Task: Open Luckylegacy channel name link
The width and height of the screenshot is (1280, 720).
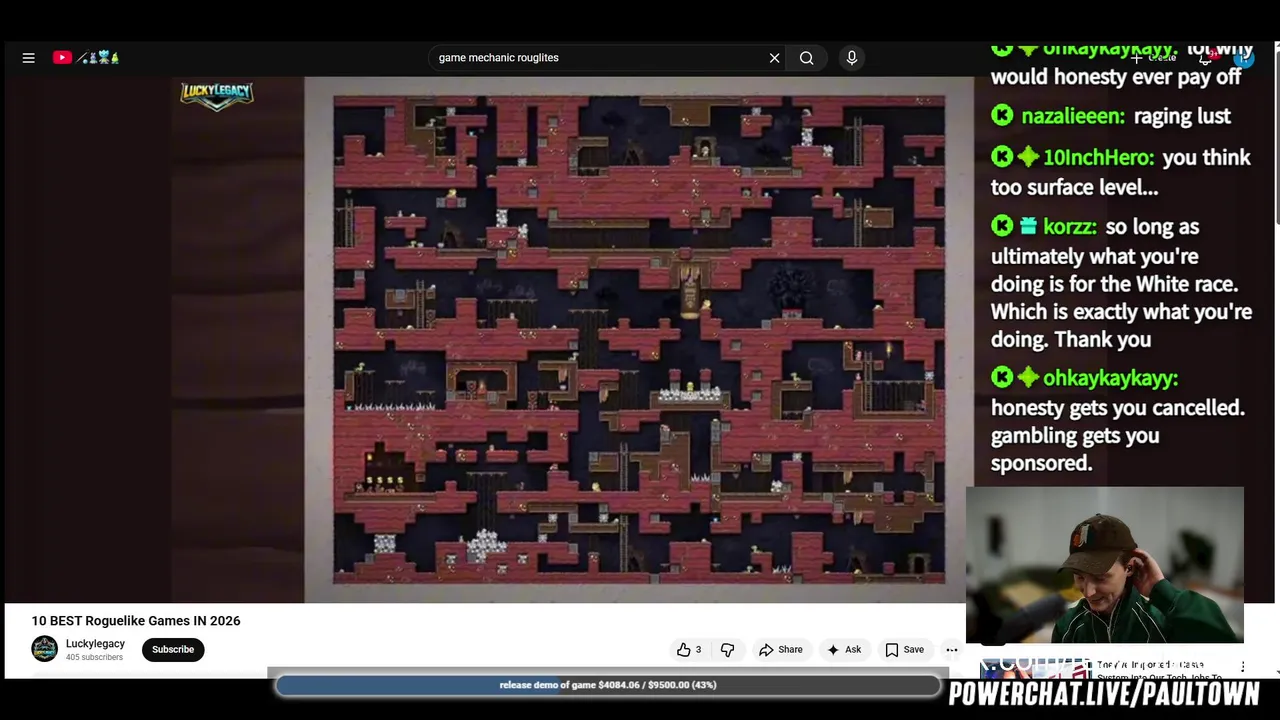Action: pyautogui.click(x=95, y=644)
